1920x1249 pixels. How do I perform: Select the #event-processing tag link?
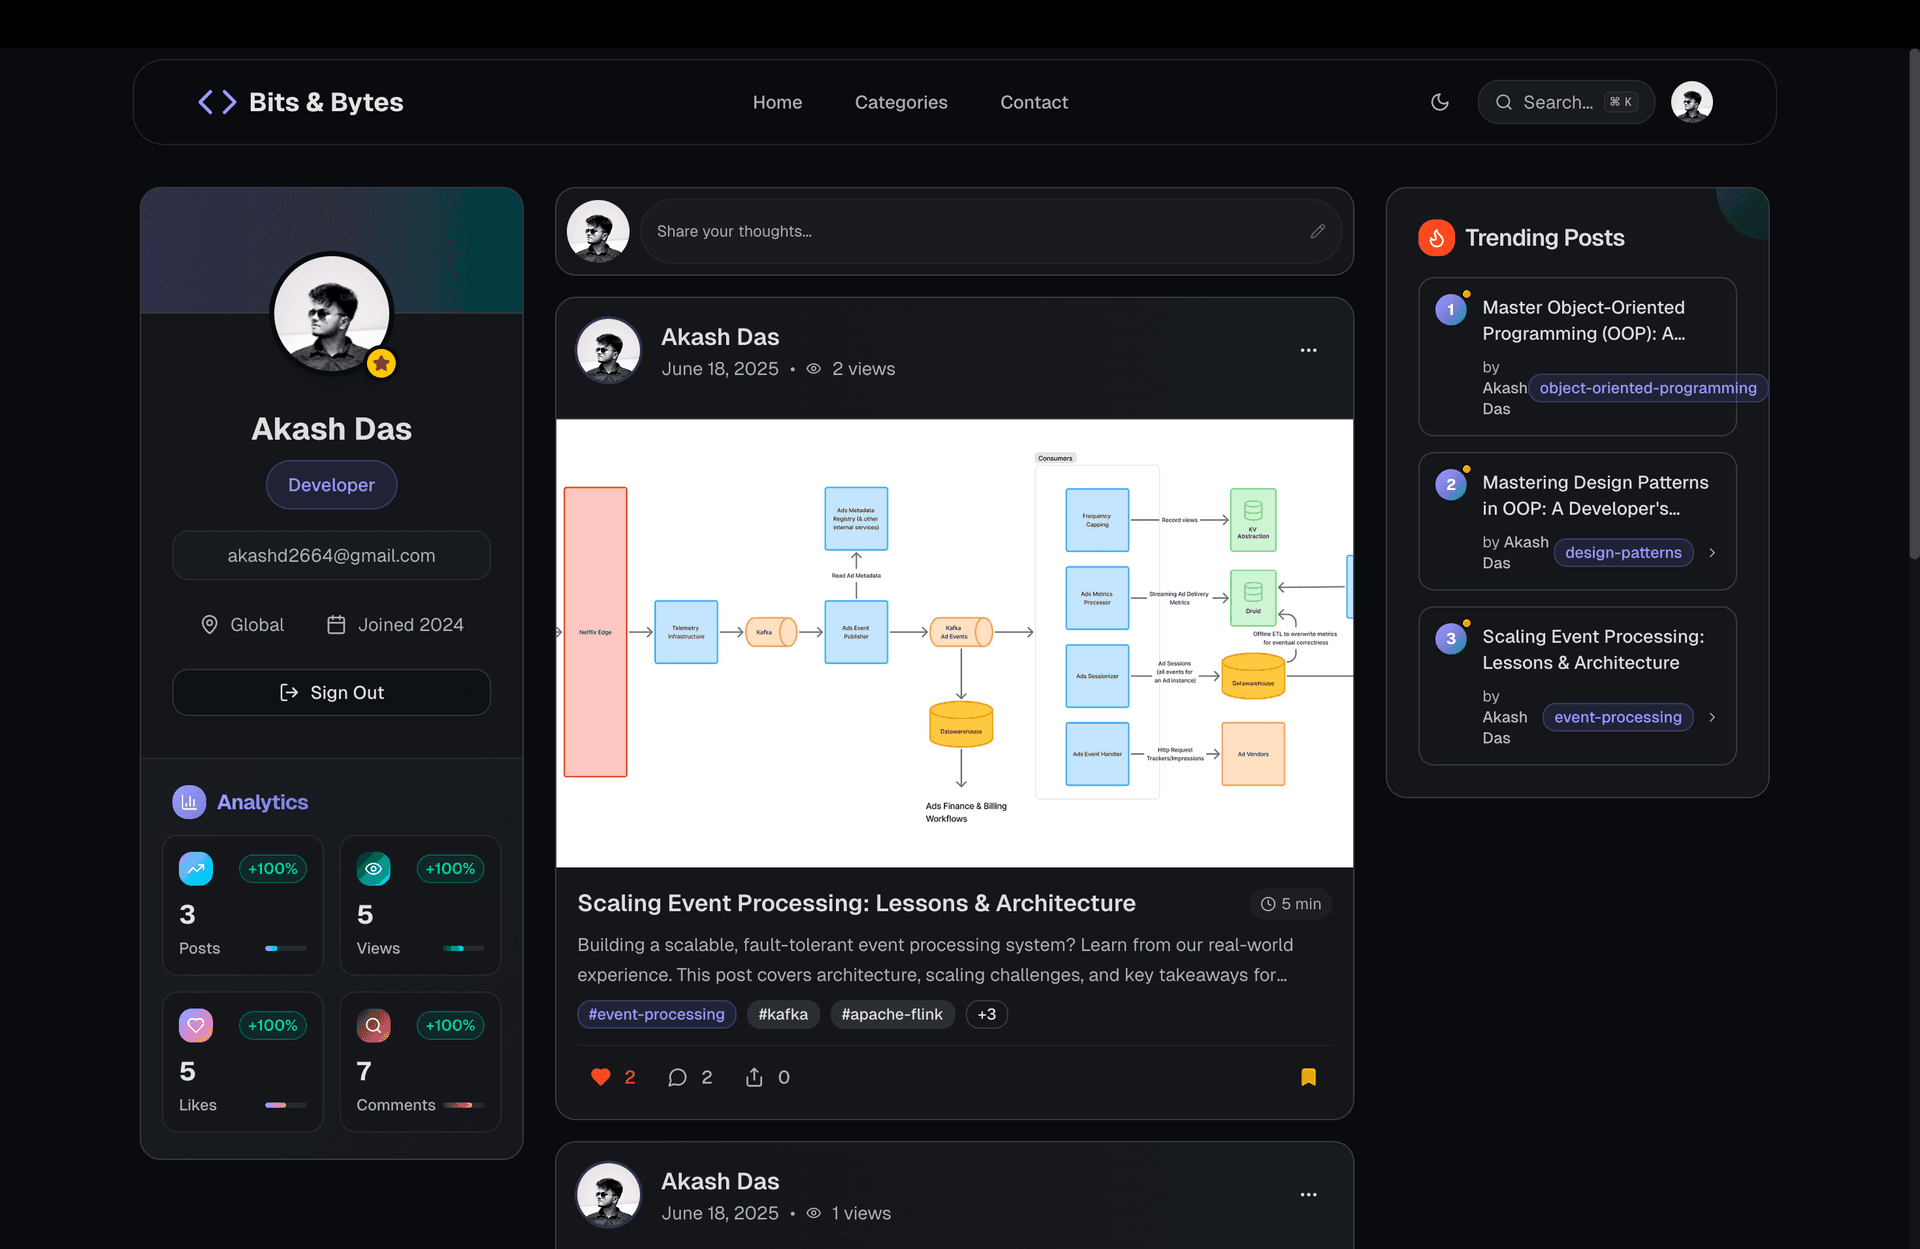(656, 1014)
